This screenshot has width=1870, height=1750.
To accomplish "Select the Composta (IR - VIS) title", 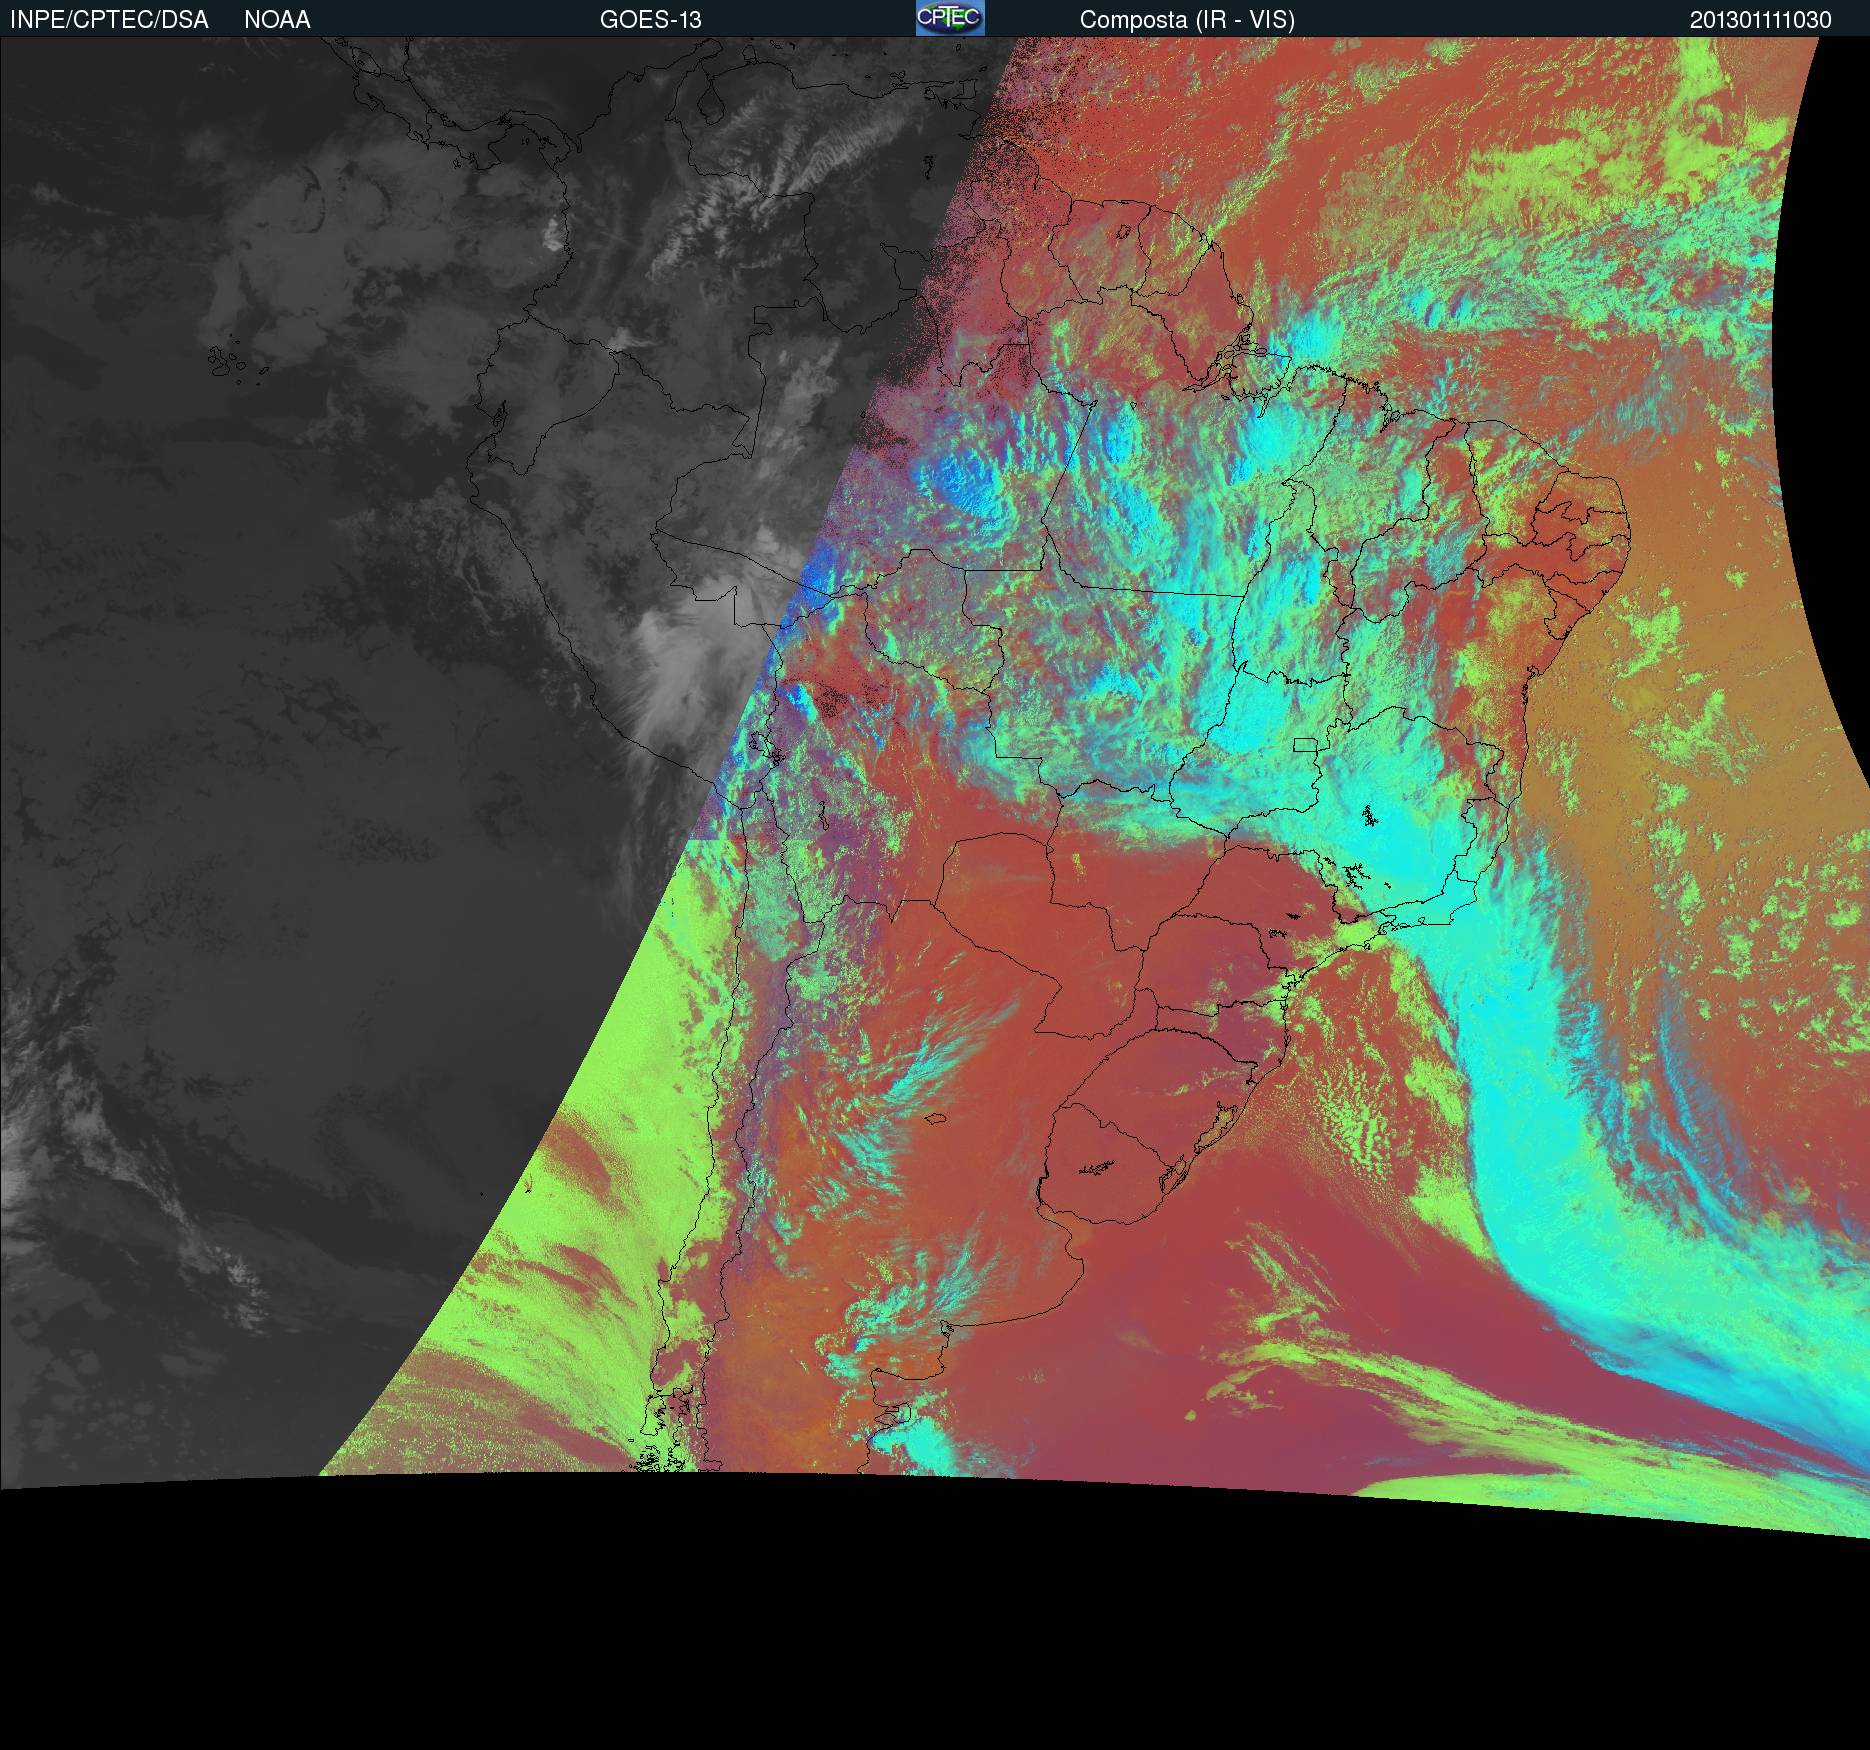I will click(x=1187, y=20).
